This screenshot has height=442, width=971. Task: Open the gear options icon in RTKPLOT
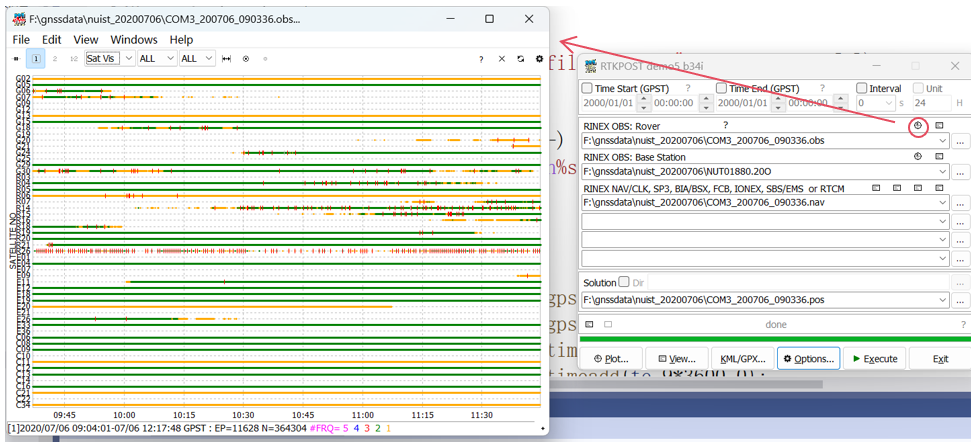click(x=539, y=59)
